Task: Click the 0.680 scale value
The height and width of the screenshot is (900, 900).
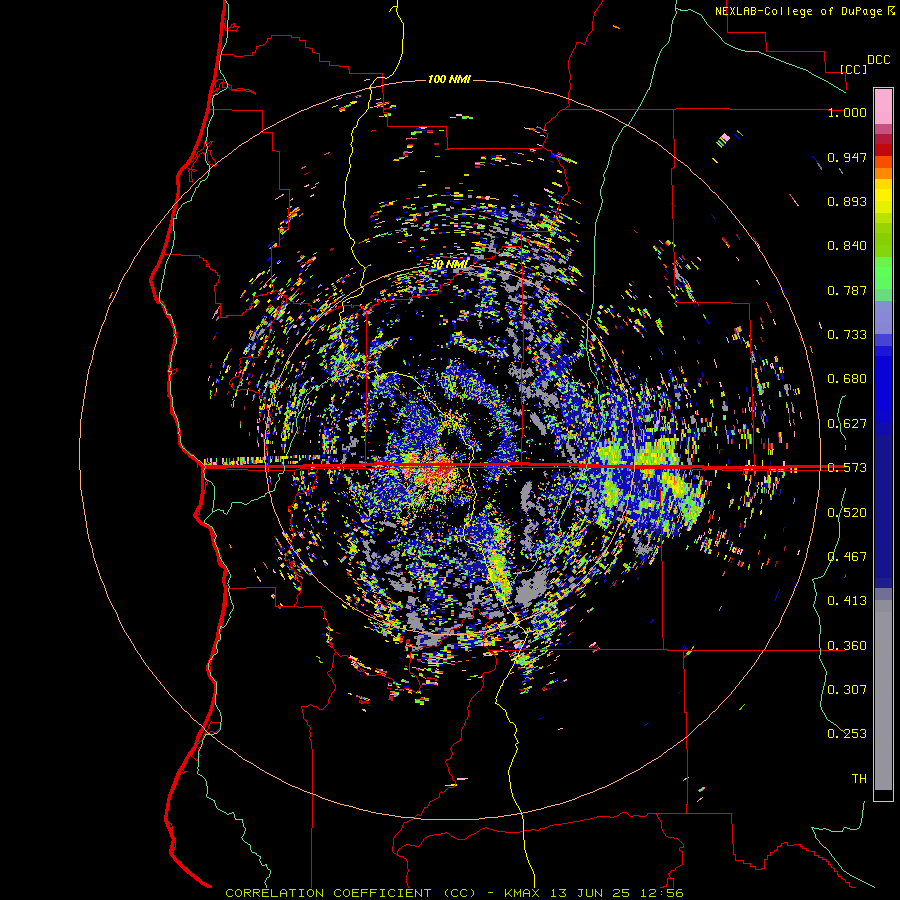Action: click(847, 379)
